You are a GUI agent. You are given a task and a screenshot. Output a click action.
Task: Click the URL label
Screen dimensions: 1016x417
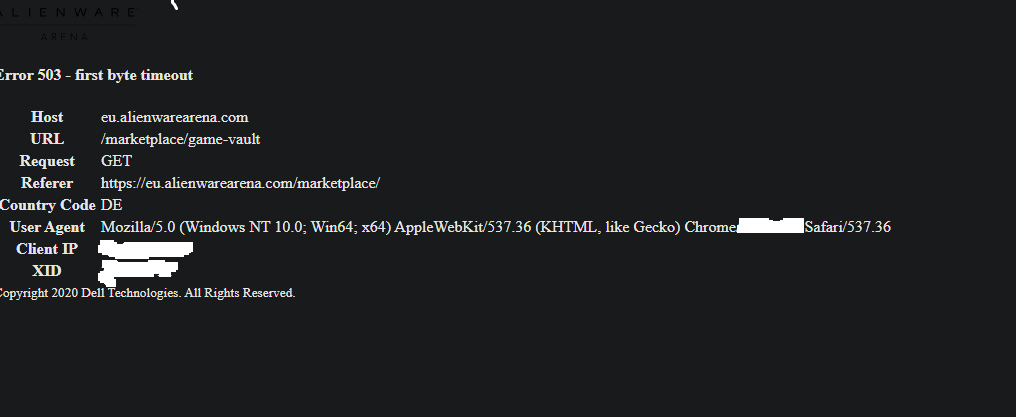tap(47, 139)
